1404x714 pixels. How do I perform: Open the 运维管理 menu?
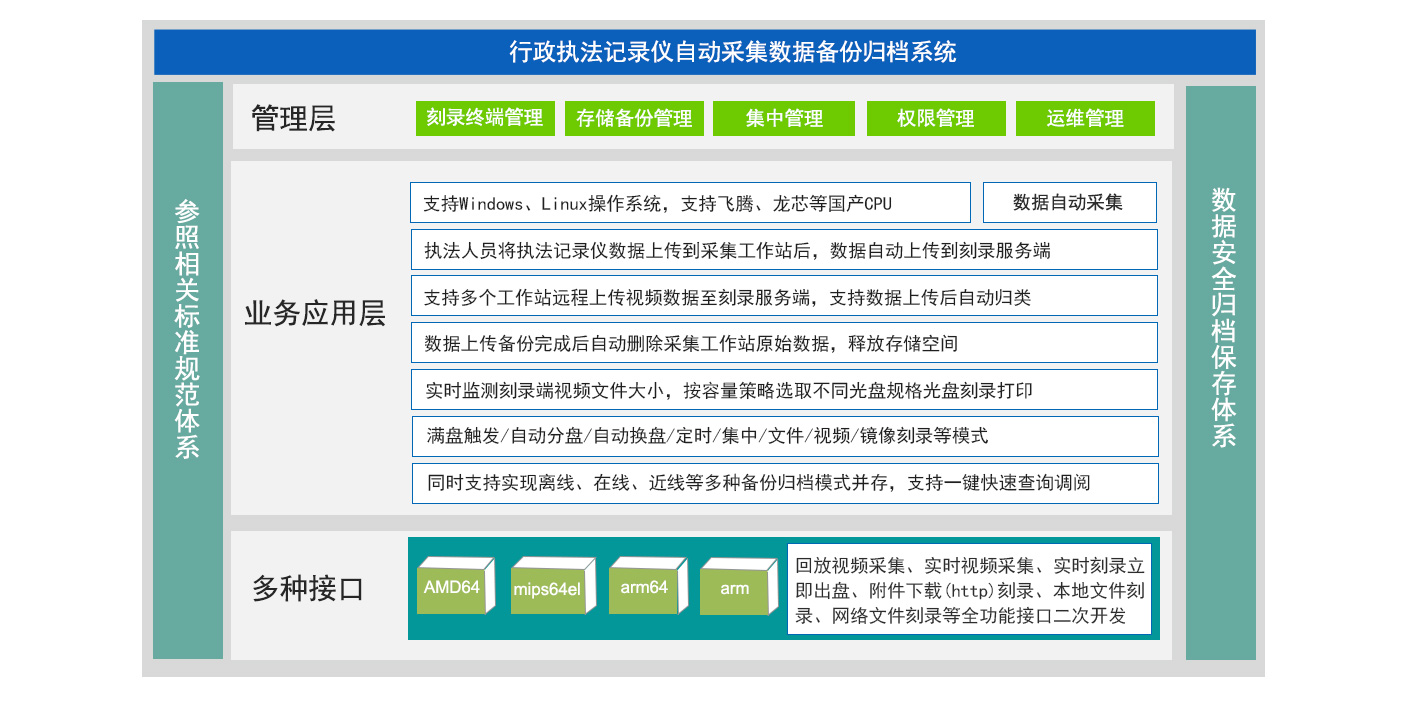[1085, 118]
